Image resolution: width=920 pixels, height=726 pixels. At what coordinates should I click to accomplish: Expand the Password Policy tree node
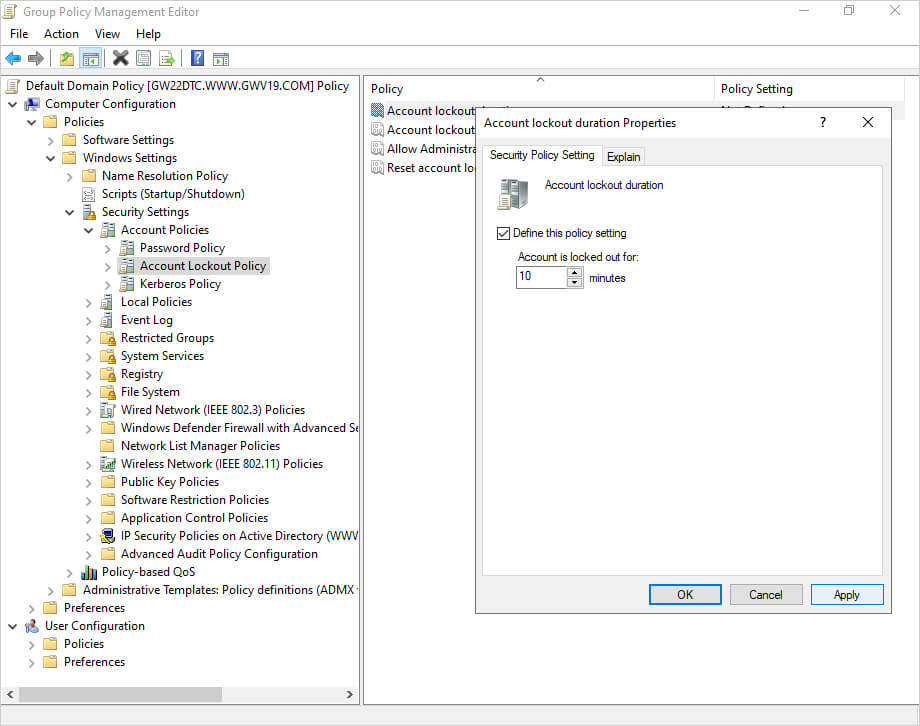(108, 248)
